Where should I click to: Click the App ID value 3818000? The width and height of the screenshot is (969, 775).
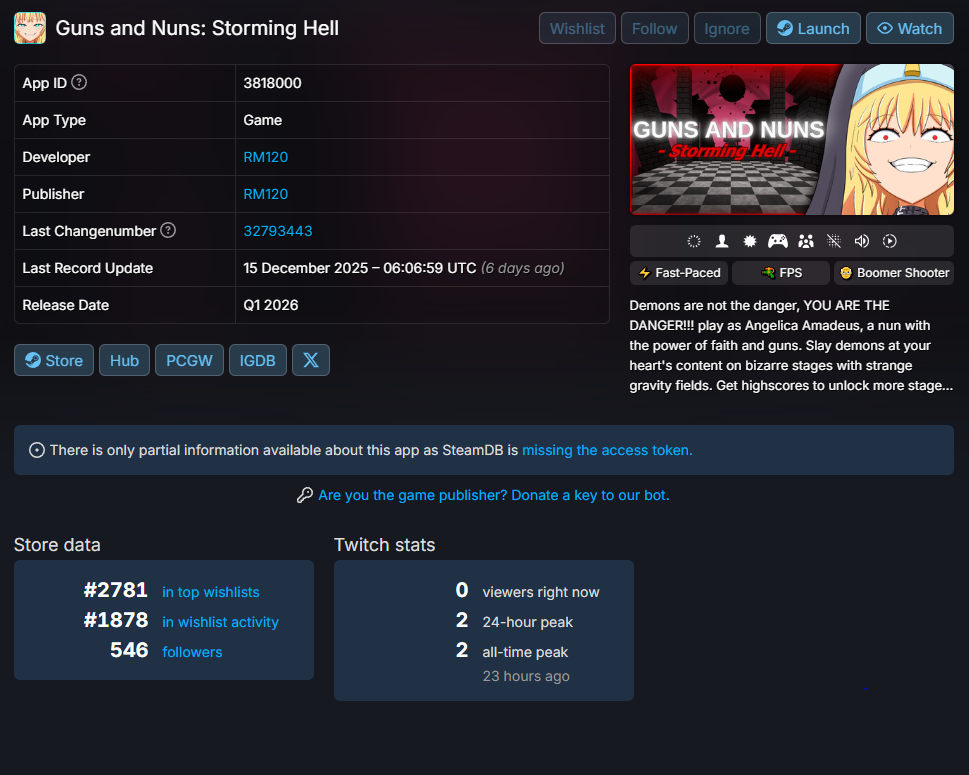pos(273,83)
